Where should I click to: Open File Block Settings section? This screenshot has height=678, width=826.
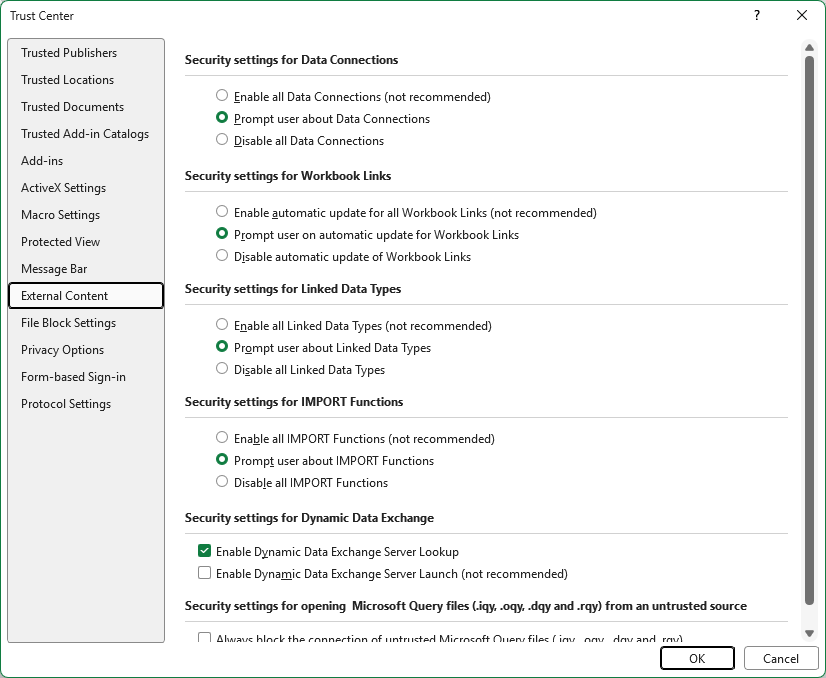point(86,322)
